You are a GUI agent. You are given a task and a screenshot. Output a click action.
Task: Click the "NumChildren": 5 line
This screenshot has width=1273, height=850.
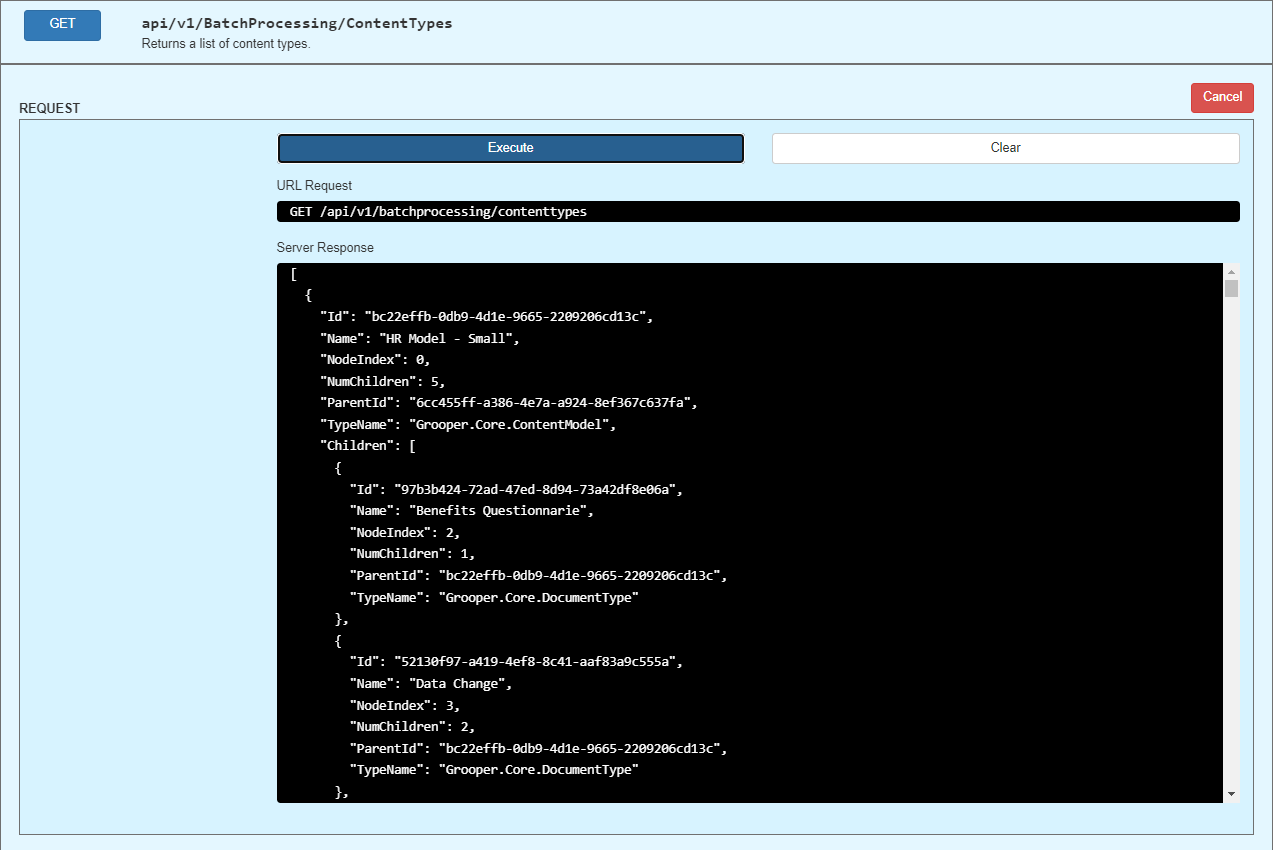click(x=382, y=381)
